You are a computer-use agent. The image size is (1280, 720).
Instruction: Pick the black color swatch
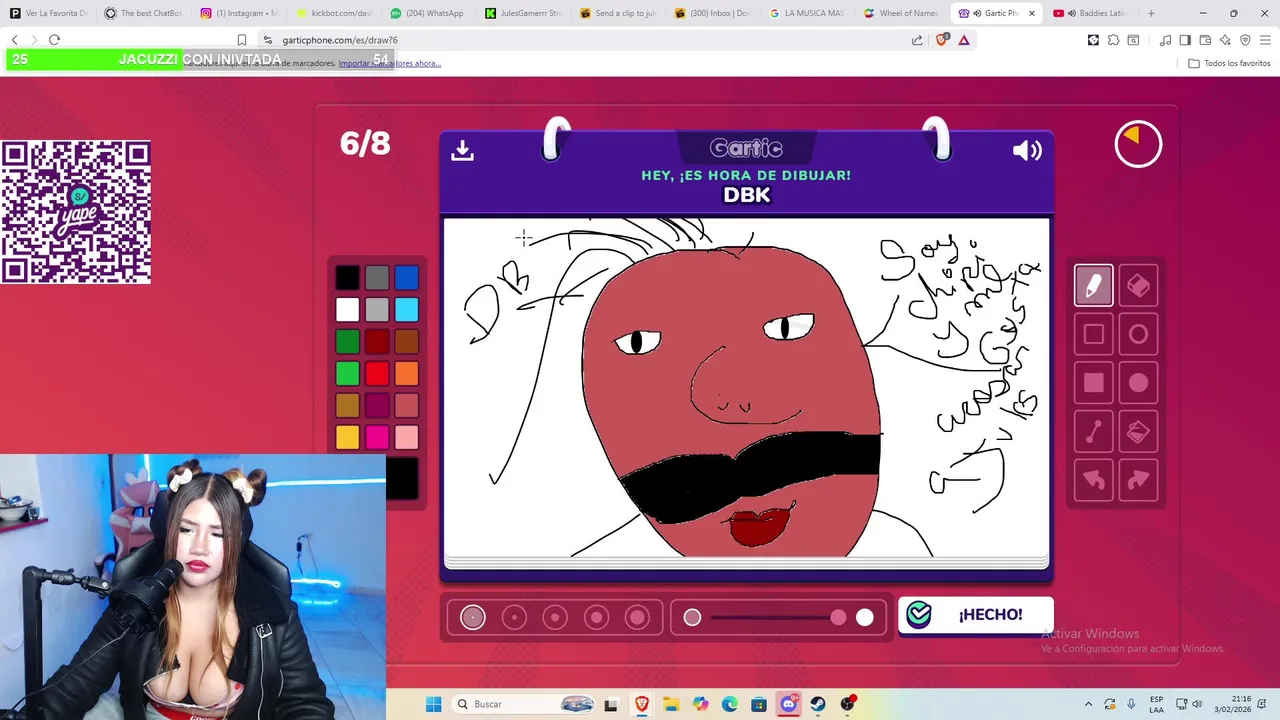pyautogui.click(x=347, y=278)
